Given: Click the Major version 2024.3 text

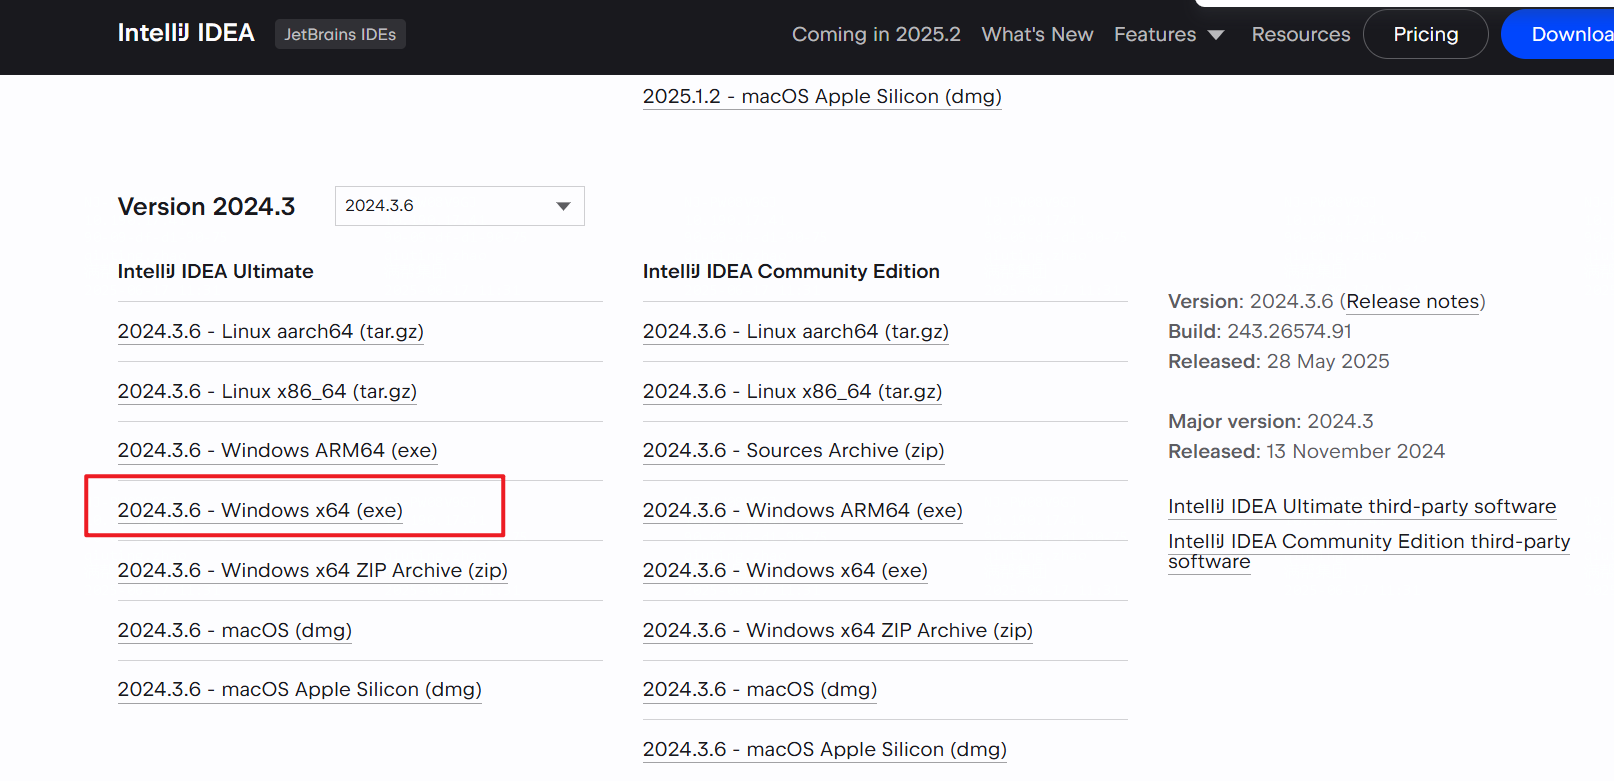Looking at the screenshot, I should (x=1271, y=421).
